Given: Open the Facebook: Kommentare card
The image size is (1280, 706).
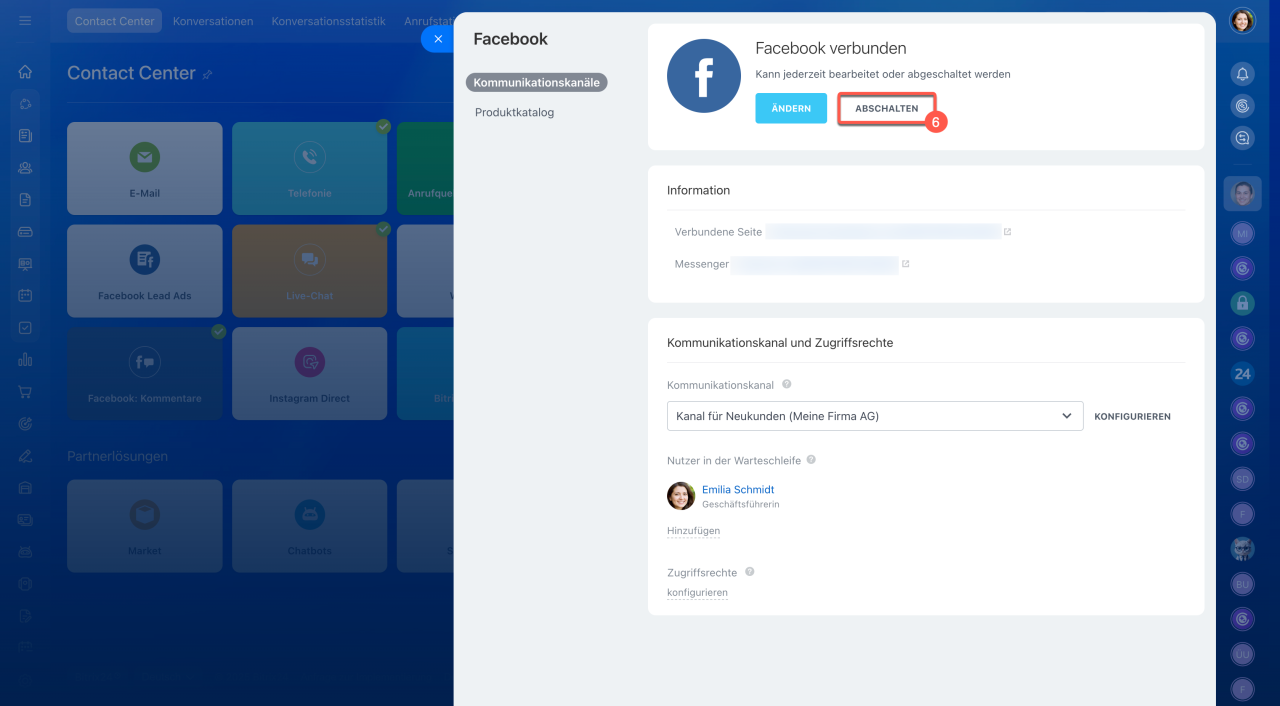Looking at the screenshot, I should [145, 373].
